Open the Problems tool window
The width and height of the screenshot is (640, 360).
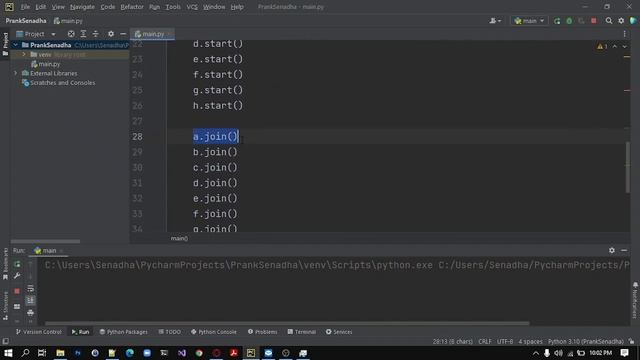(262, 332)
